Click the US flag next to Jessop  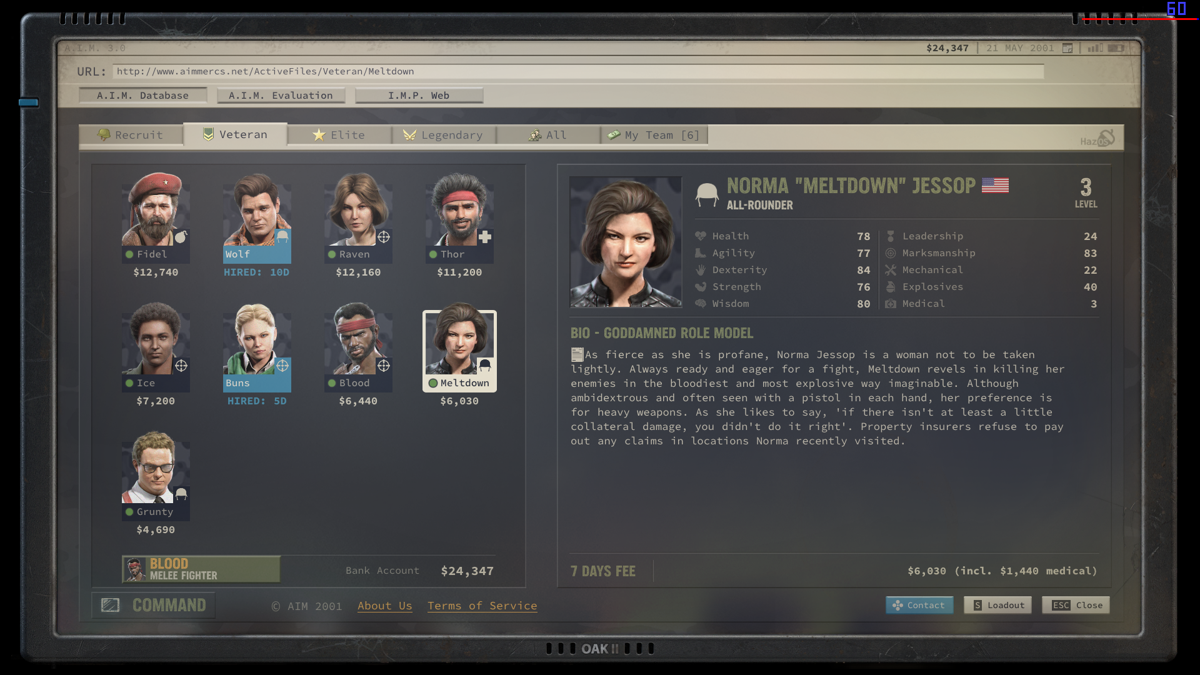tap(995, 185)
